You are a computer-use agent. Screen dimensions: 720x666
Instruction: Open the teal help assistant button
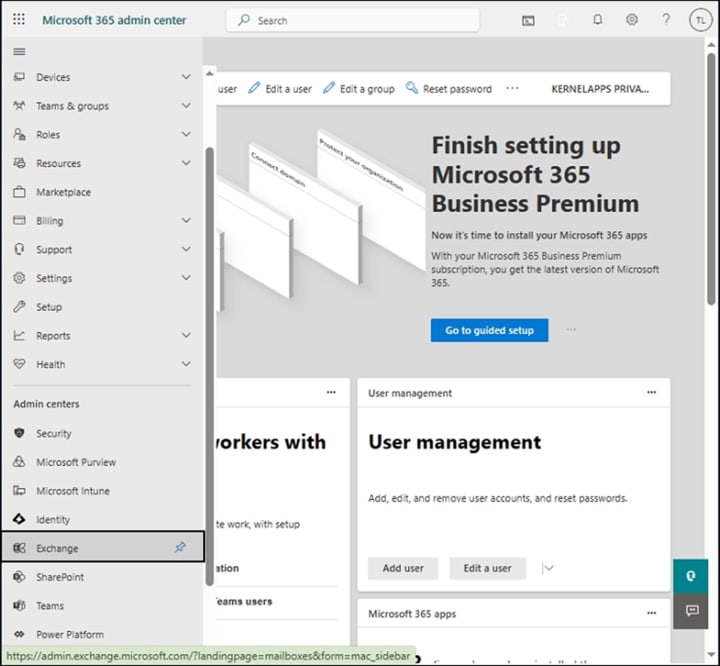(x=691, y=576)
